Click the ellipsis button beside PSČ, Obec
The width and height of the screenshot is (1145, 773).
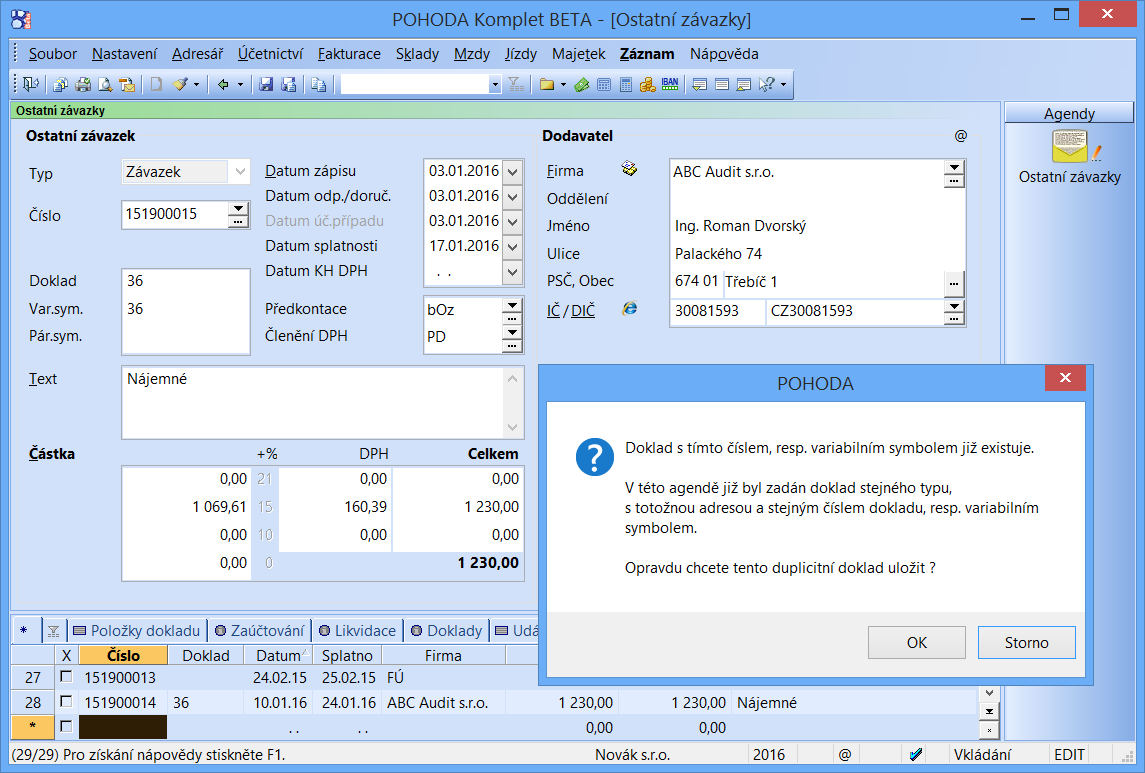click(954, 282)
